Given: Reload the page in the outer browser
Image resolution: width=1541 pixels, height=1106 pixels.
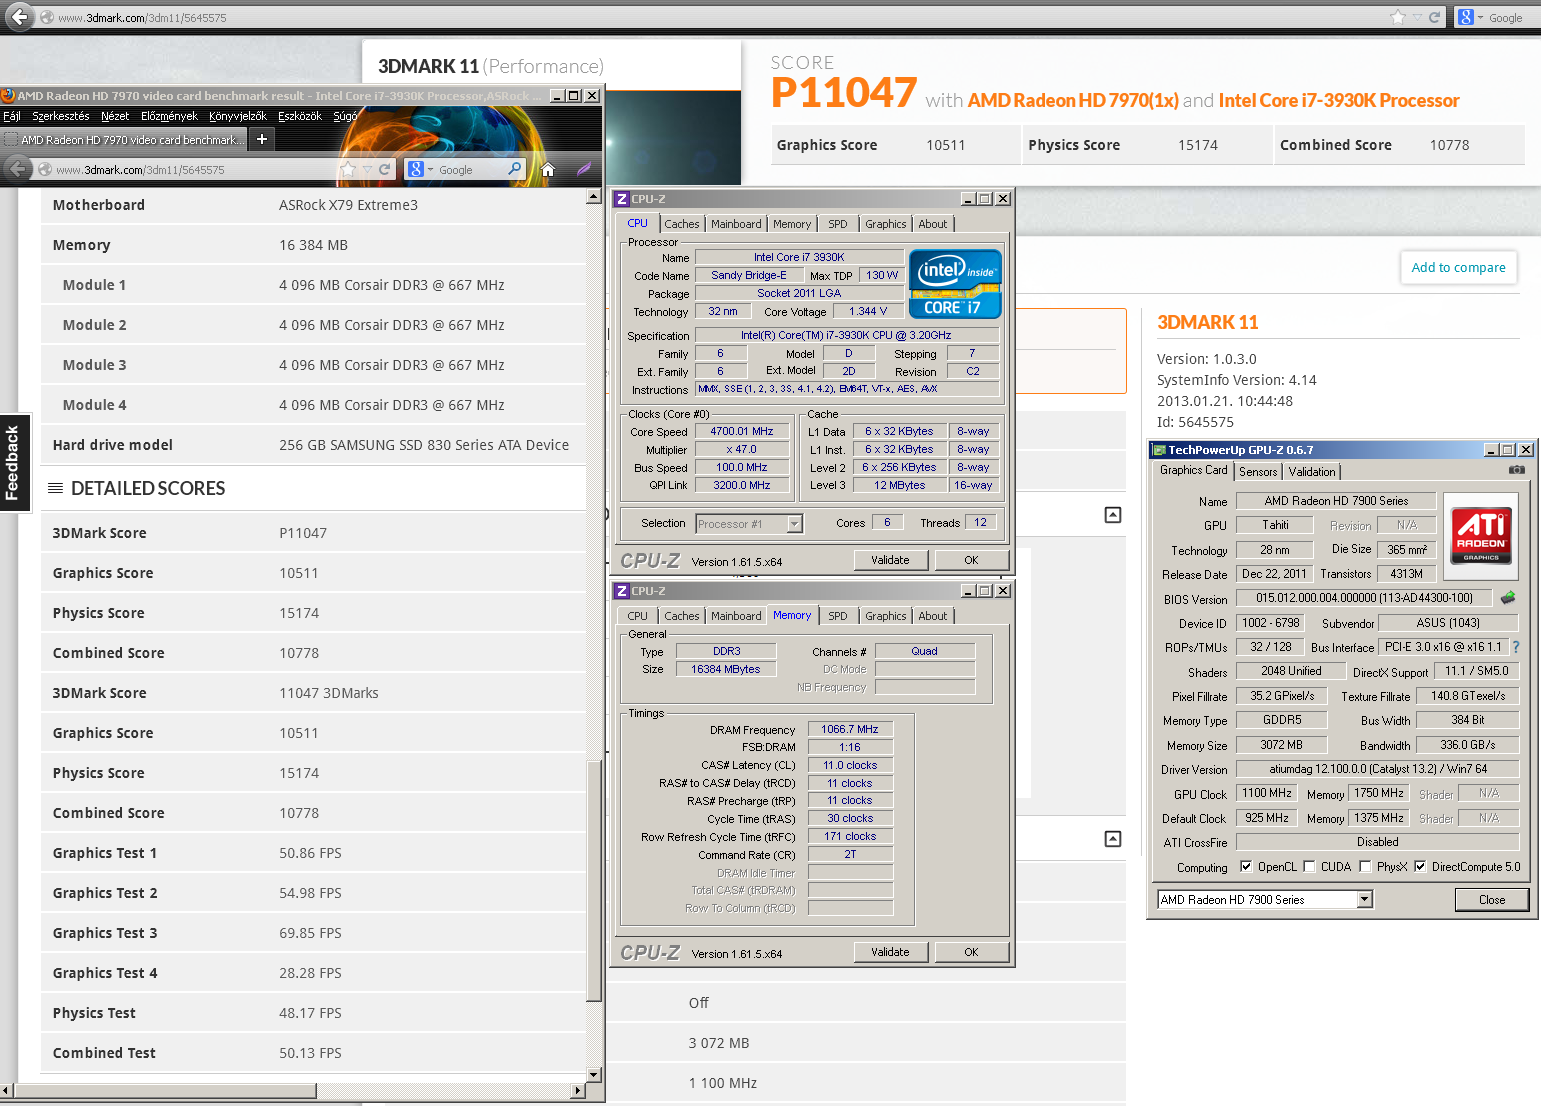Looking at the screenshot, I should [1434, 17].
